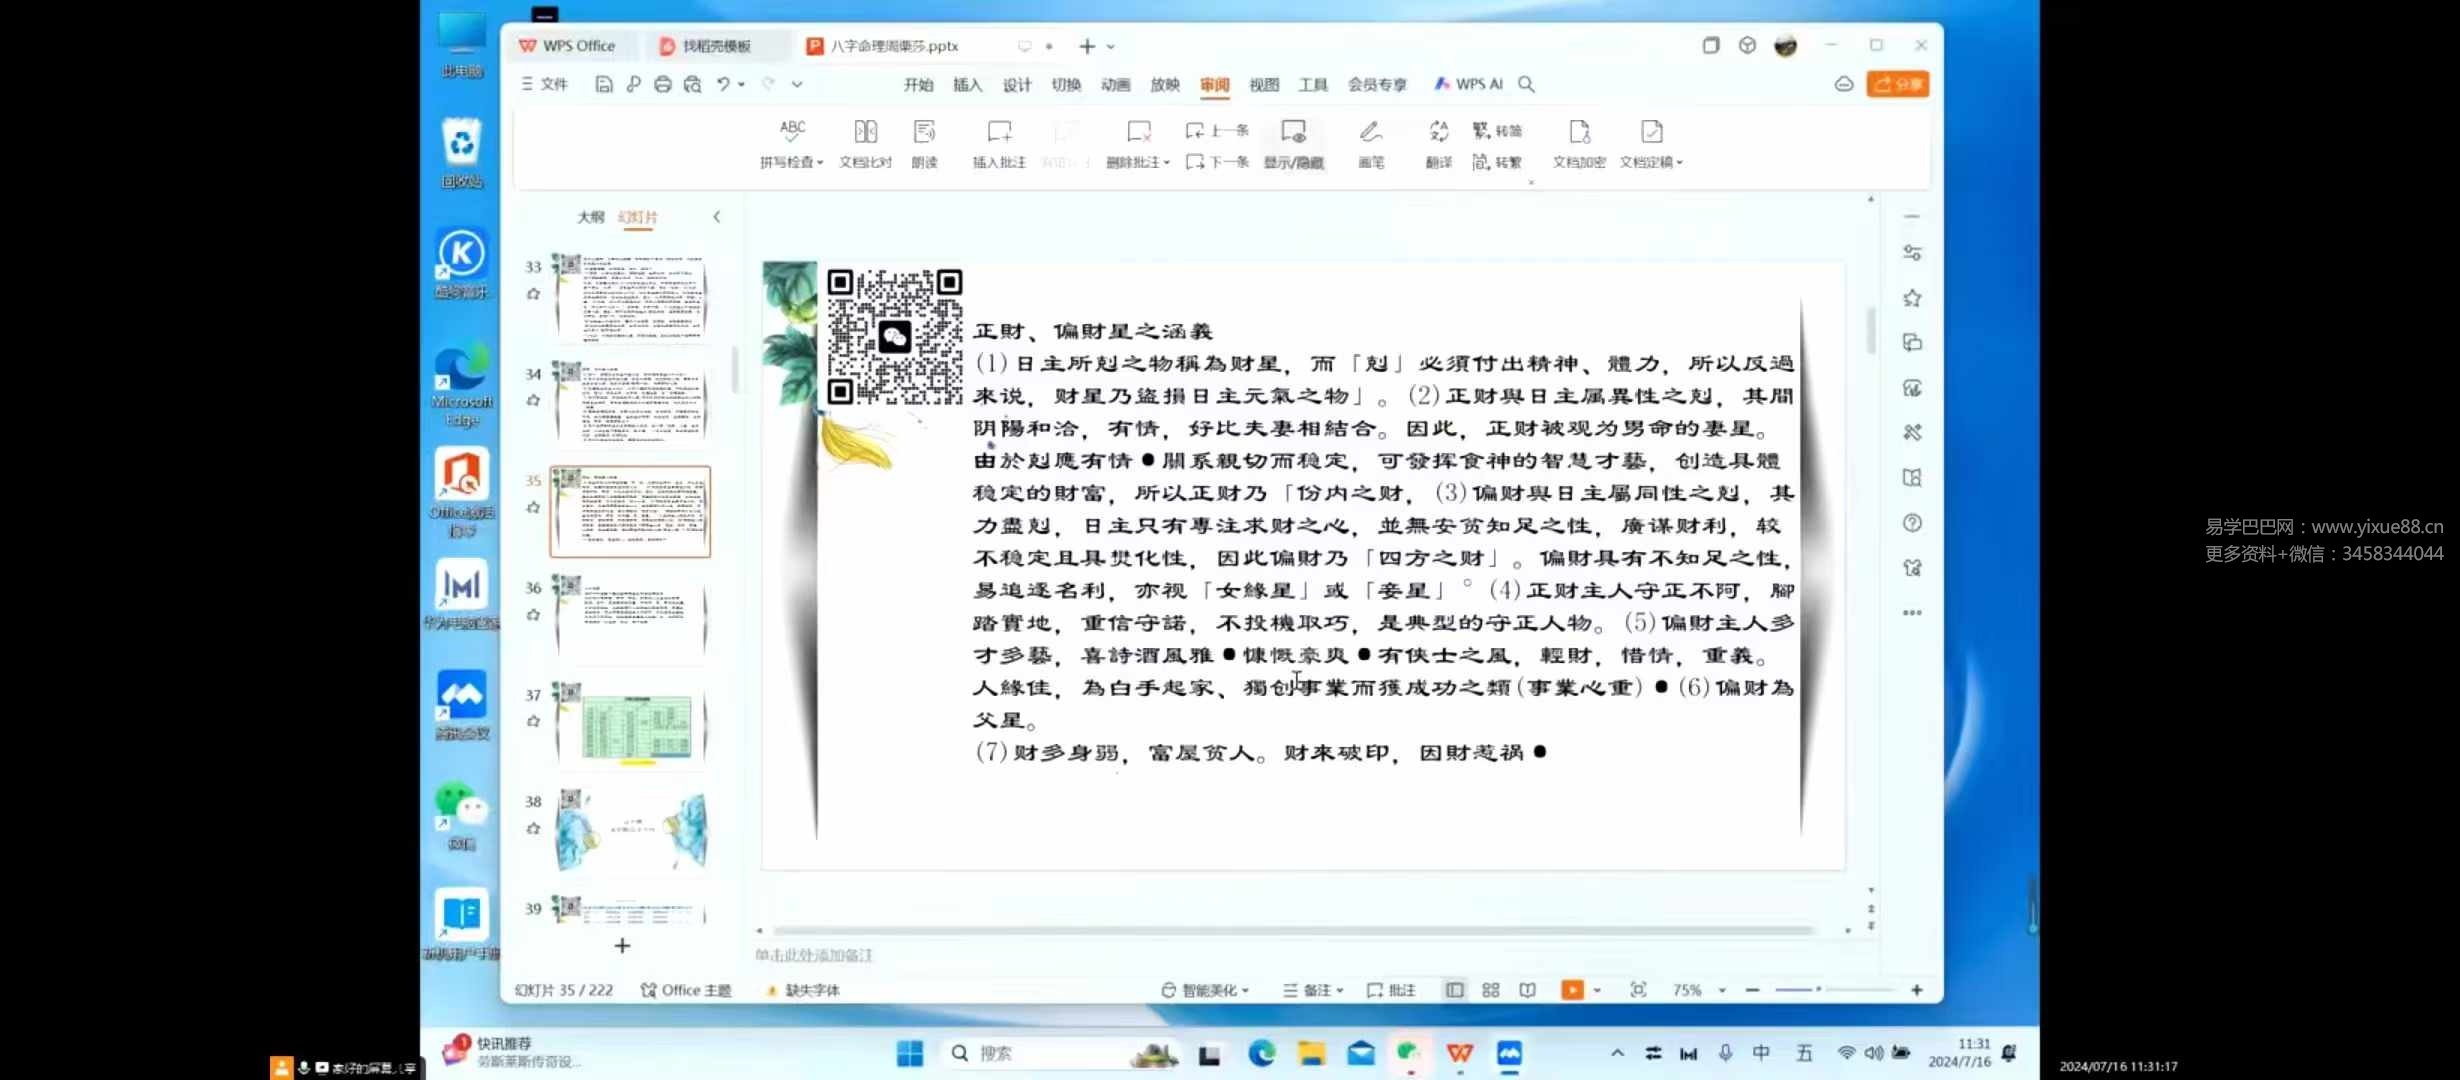
Task: Select the 大纲 outline panel tab
Action: tap(589, 216)
